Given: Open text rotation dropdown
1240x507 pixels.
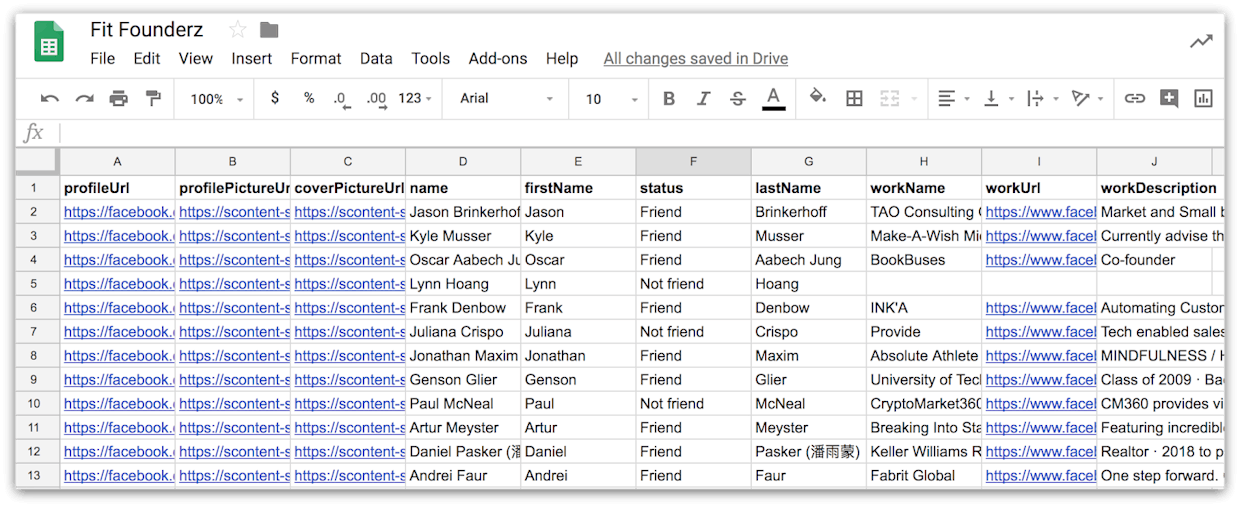Looking at the screenshot, I should (1087, 98).
